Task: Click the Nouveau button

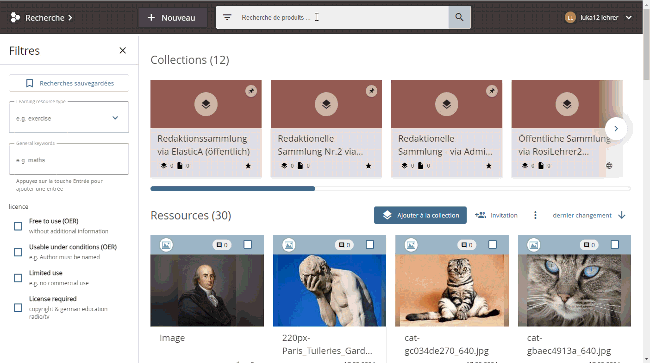Action: [x=172, y=18]
